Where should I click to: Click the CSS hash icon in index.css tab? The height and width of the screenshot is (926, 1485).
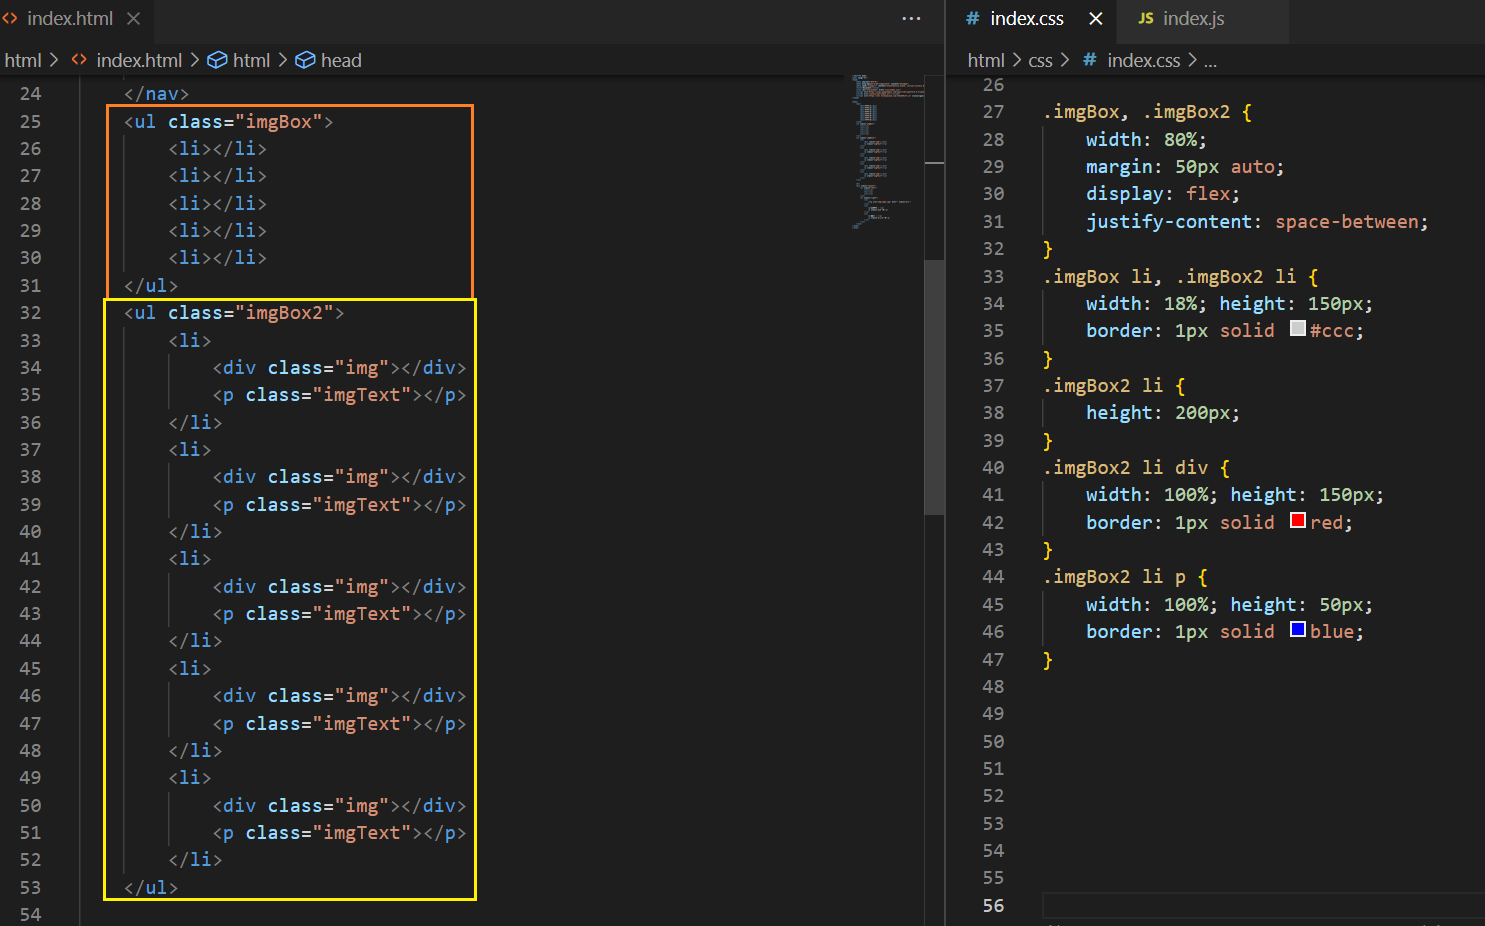pos(972,18)
